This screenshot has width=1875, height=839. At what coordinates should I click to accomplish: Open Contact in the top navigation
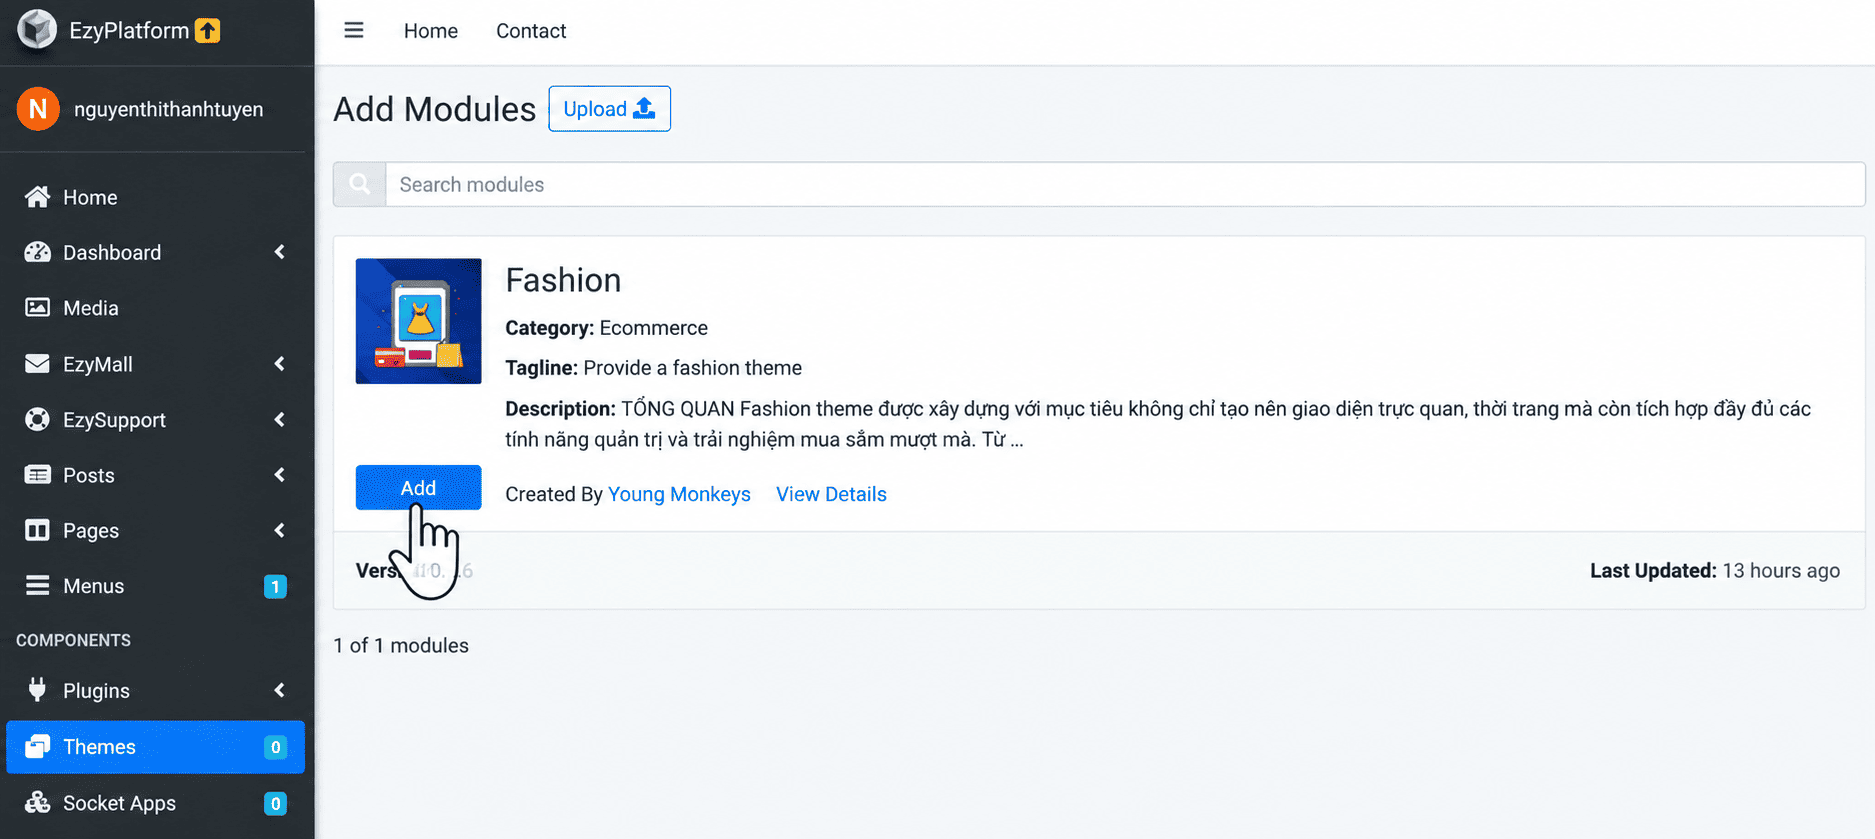[x=531, y=31]
